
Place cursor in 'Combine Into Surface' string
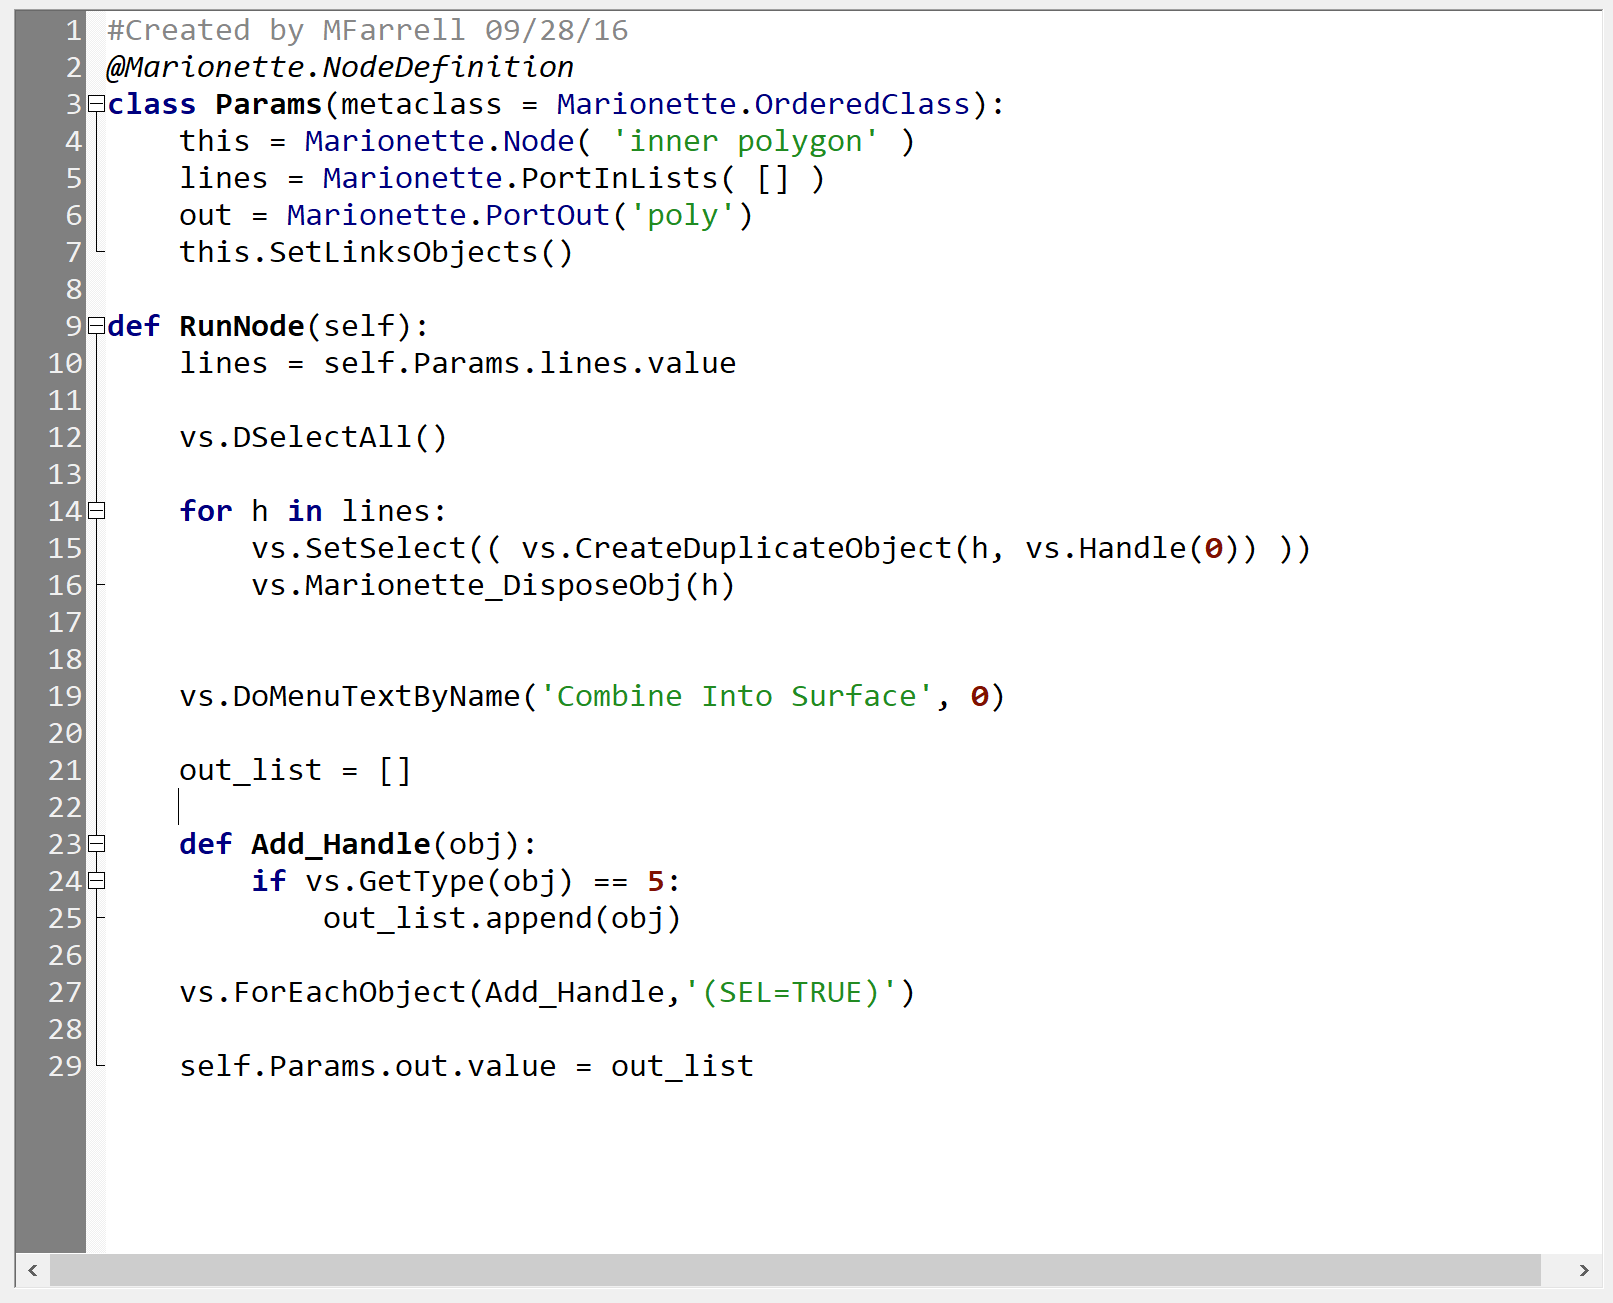click(735, 697)
